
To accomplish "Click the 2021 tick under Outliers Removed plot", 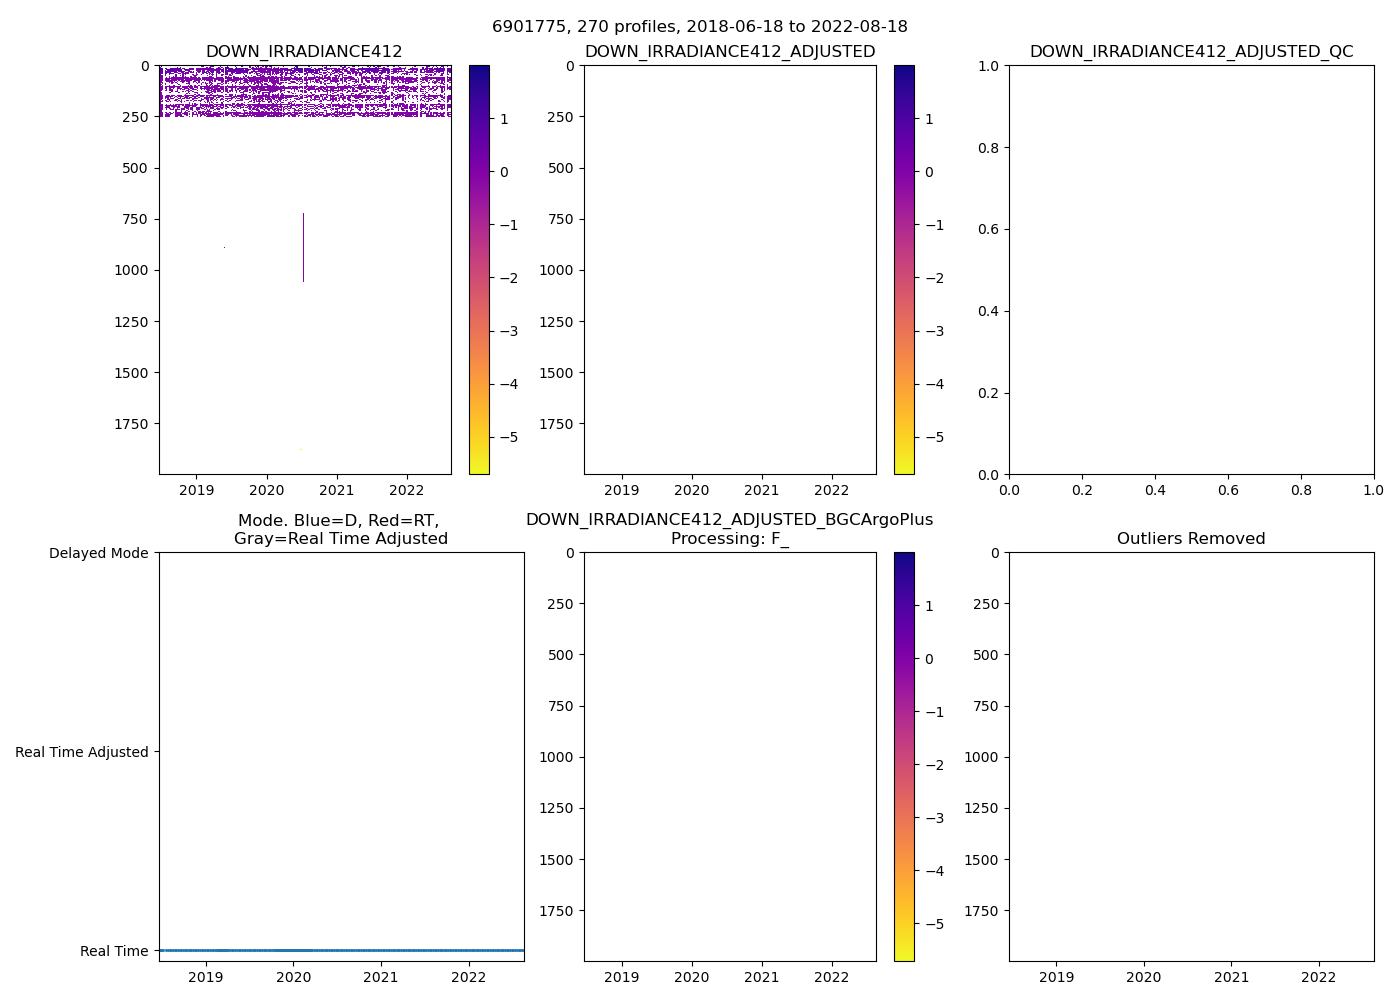I will [x=1231, y=977].
